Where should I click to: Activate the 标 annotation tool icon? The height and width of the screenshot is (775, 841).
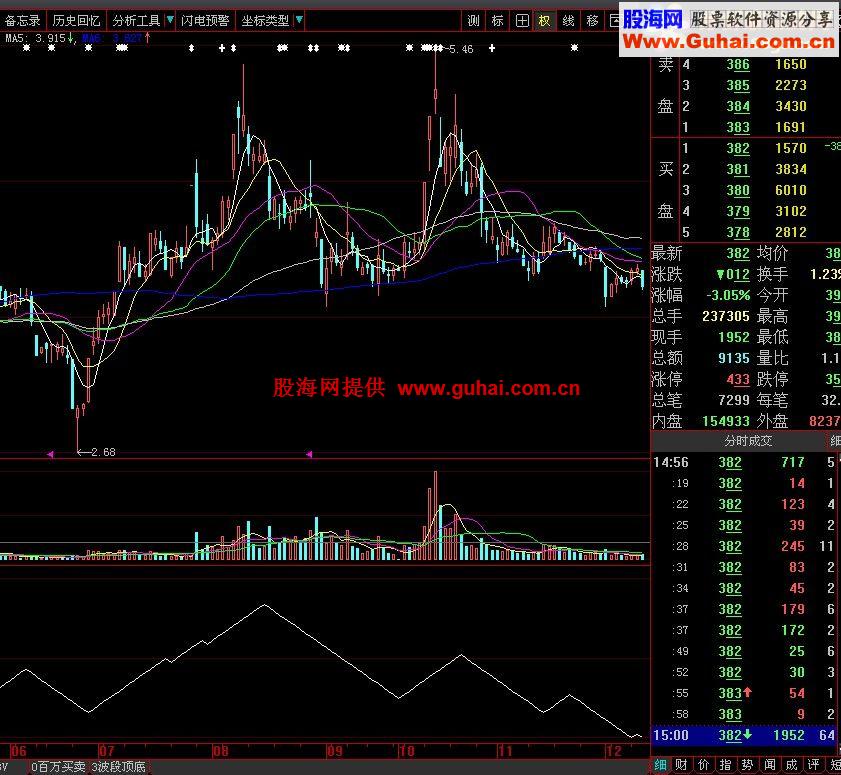pyautogui.click(x=496, y=19)
